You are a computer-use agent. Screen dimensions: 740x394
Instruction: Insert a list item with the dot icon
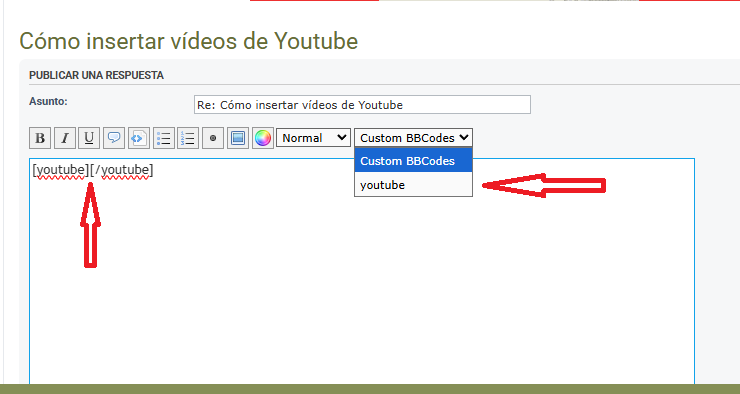click(213, 138)
